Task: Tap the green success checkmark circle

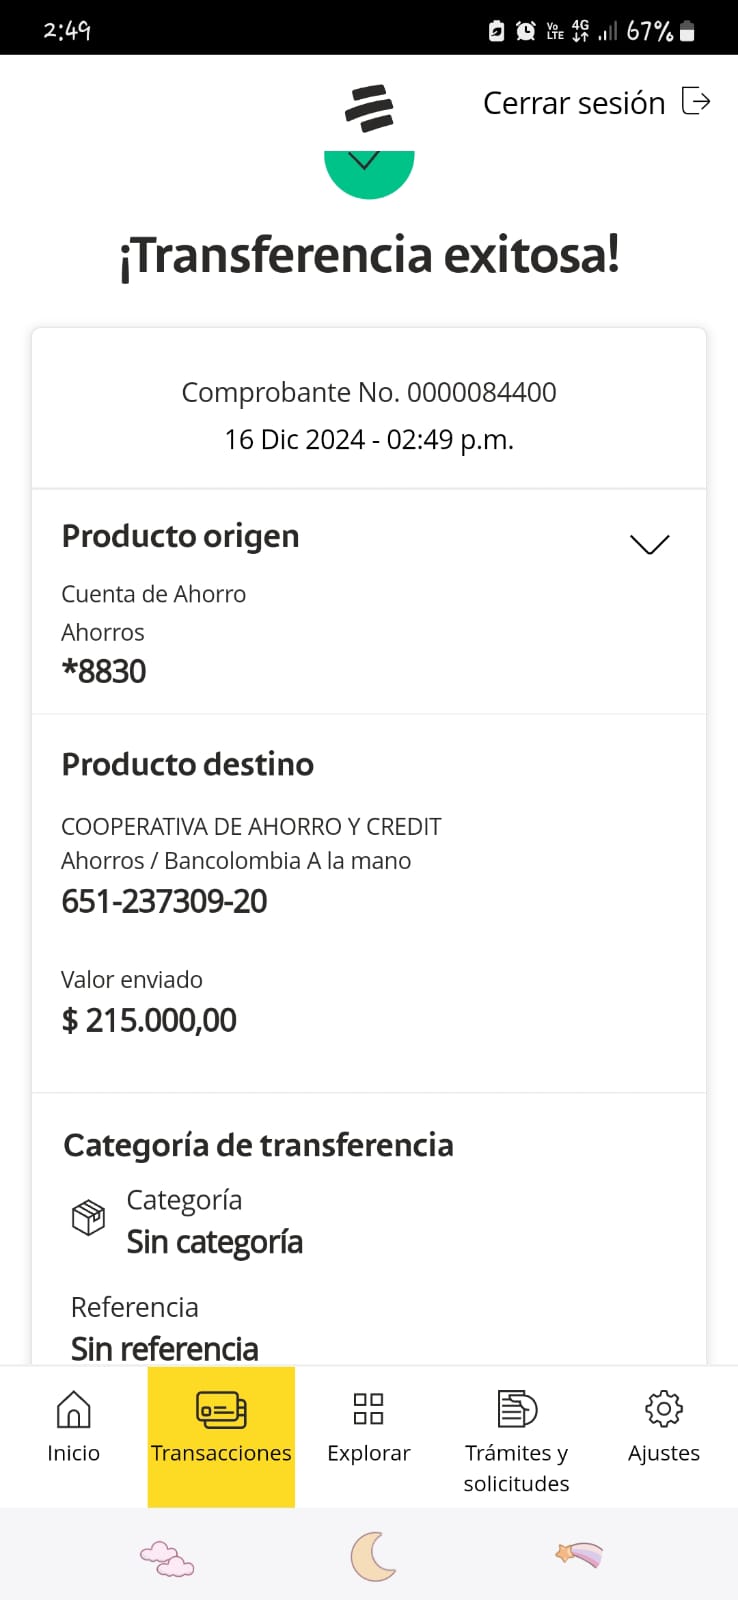Action: click(369, 174)
